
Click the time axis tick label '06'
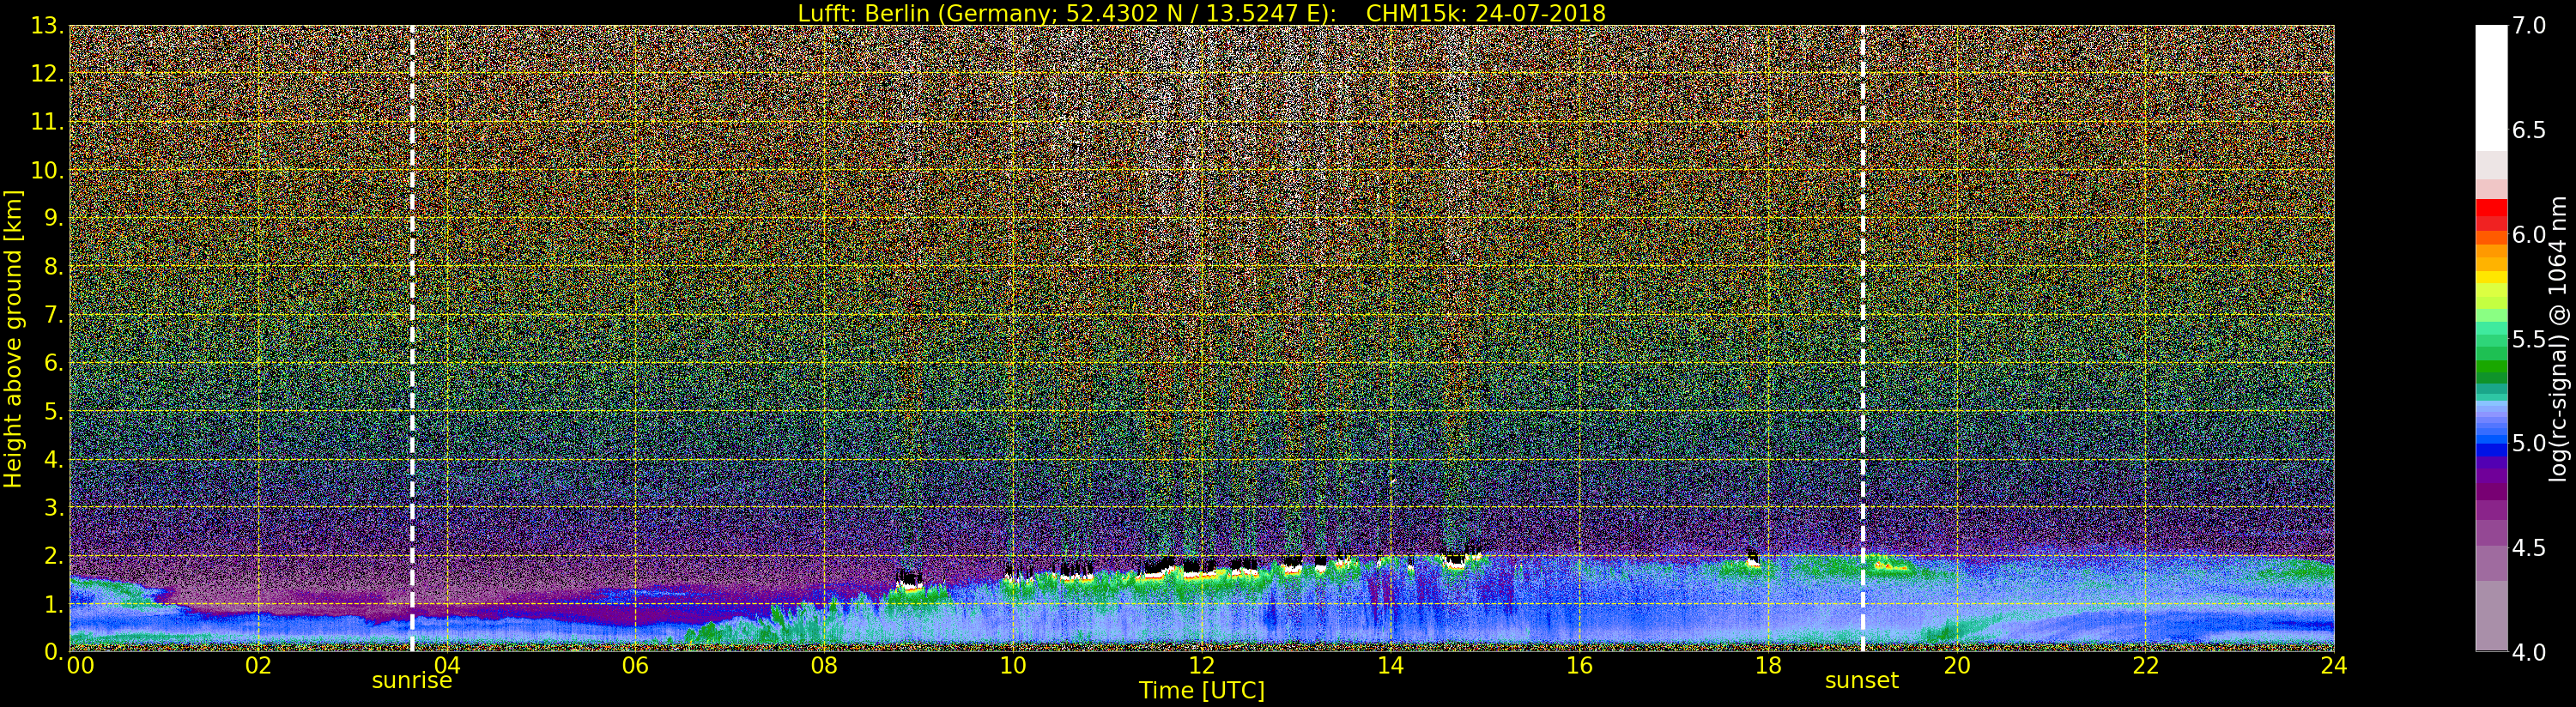tap(635, 665)
